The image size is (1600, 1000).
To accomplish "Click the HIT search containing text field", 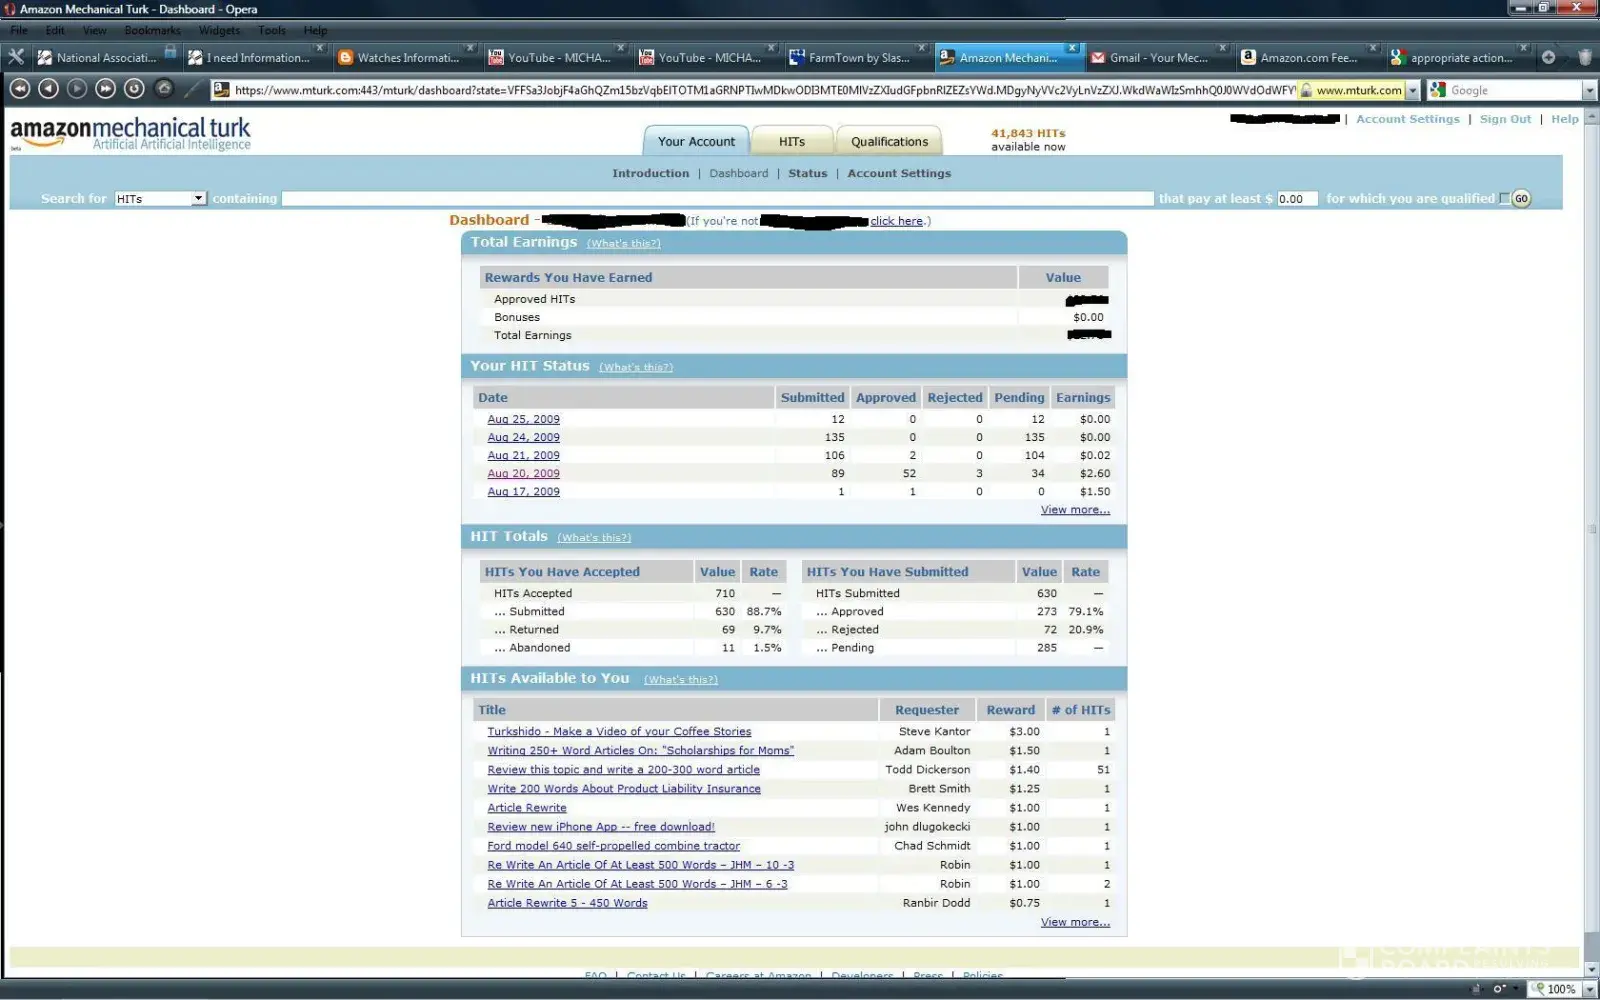I will click(717, 199).
